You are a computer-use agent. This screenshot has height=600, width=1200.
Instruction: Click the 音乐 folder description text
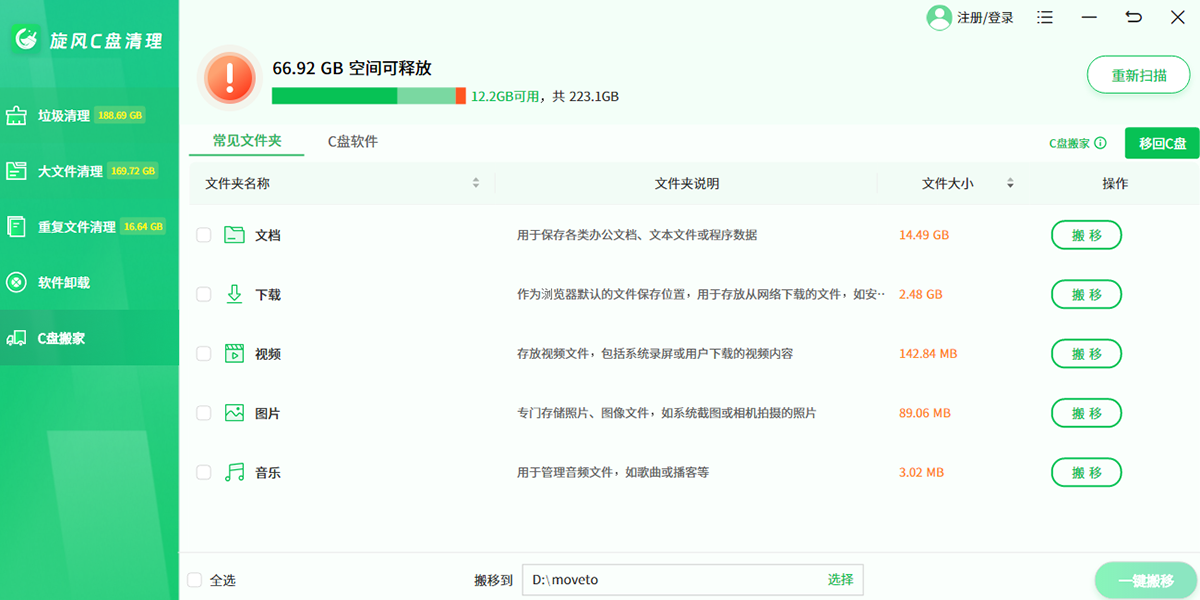point(613,472)
